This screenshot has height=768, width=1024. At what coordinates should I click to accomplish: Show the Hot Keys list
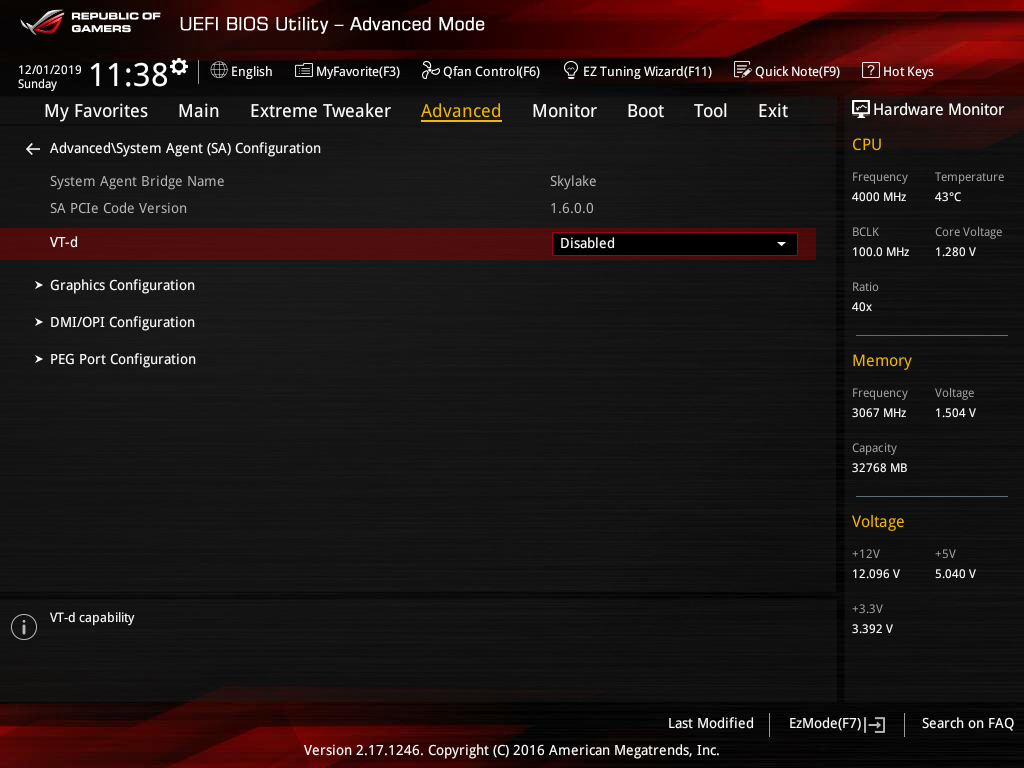click(898, 71)
